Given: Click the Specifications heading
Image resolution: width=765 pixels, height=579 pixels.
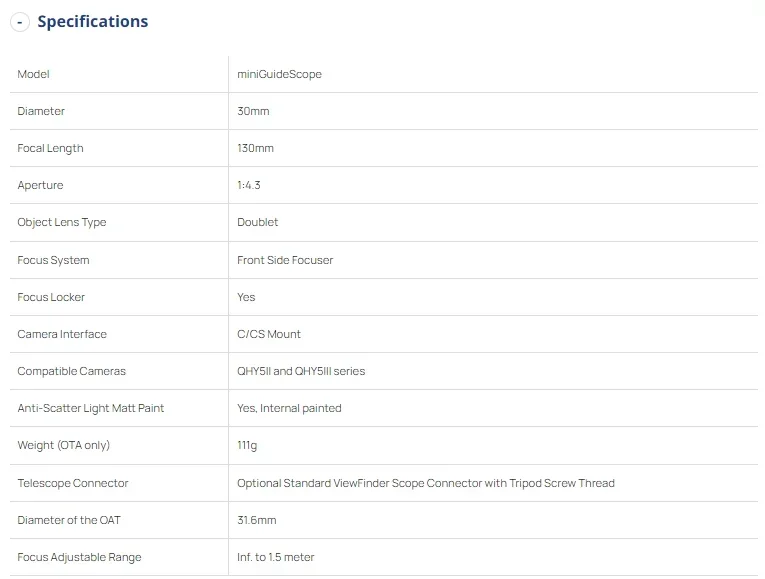Looking at the screenshot, I should click(92, 22).
